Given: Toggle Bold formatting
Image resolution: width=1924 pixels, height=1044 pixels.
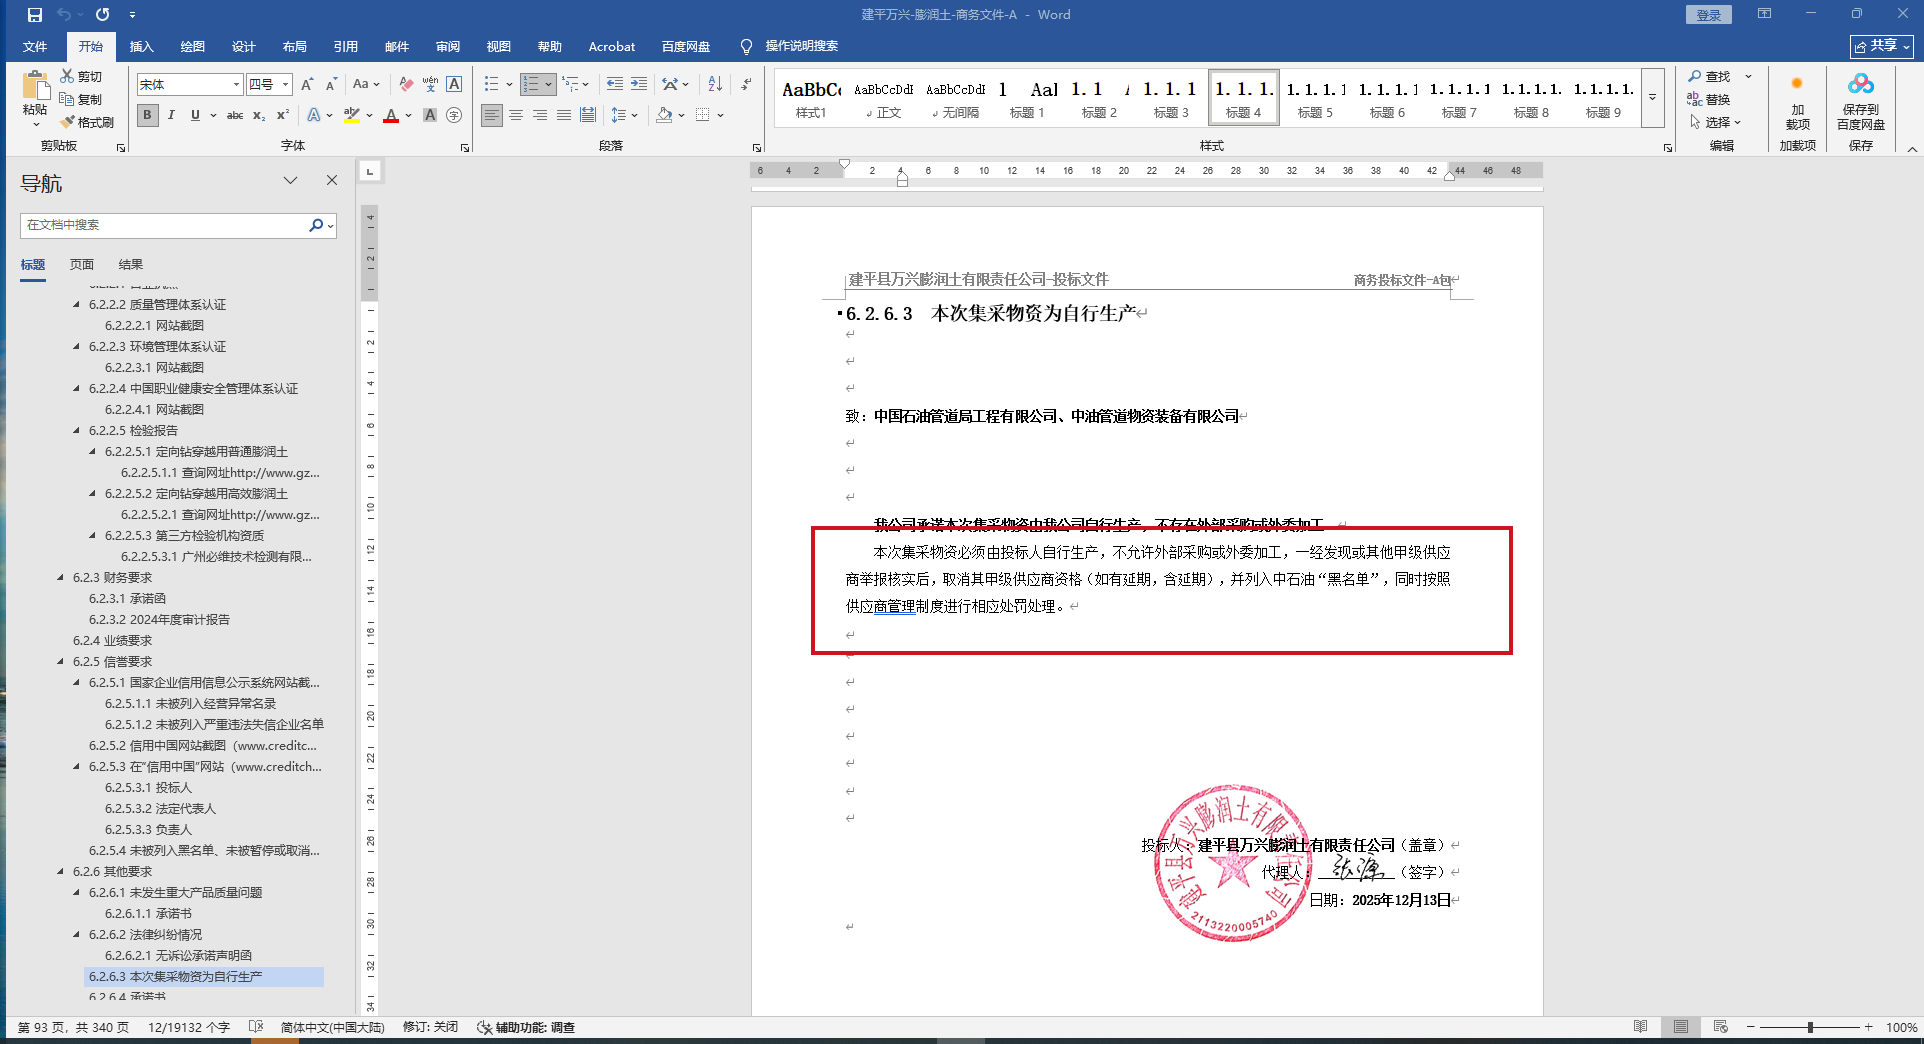Looking at the screenshot, I should pyautogui.click(x=148, y=115).
